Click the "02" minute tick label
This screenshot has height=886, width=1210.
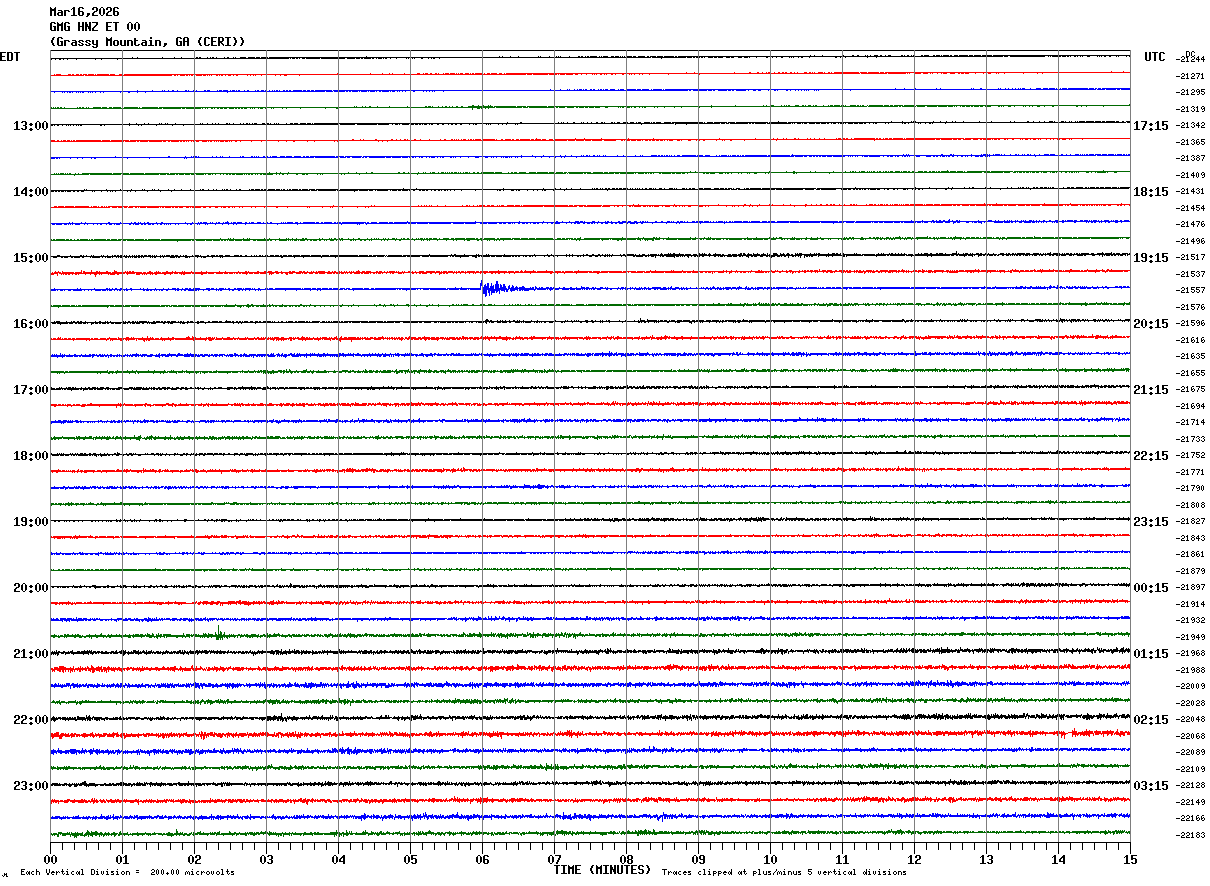194,859
